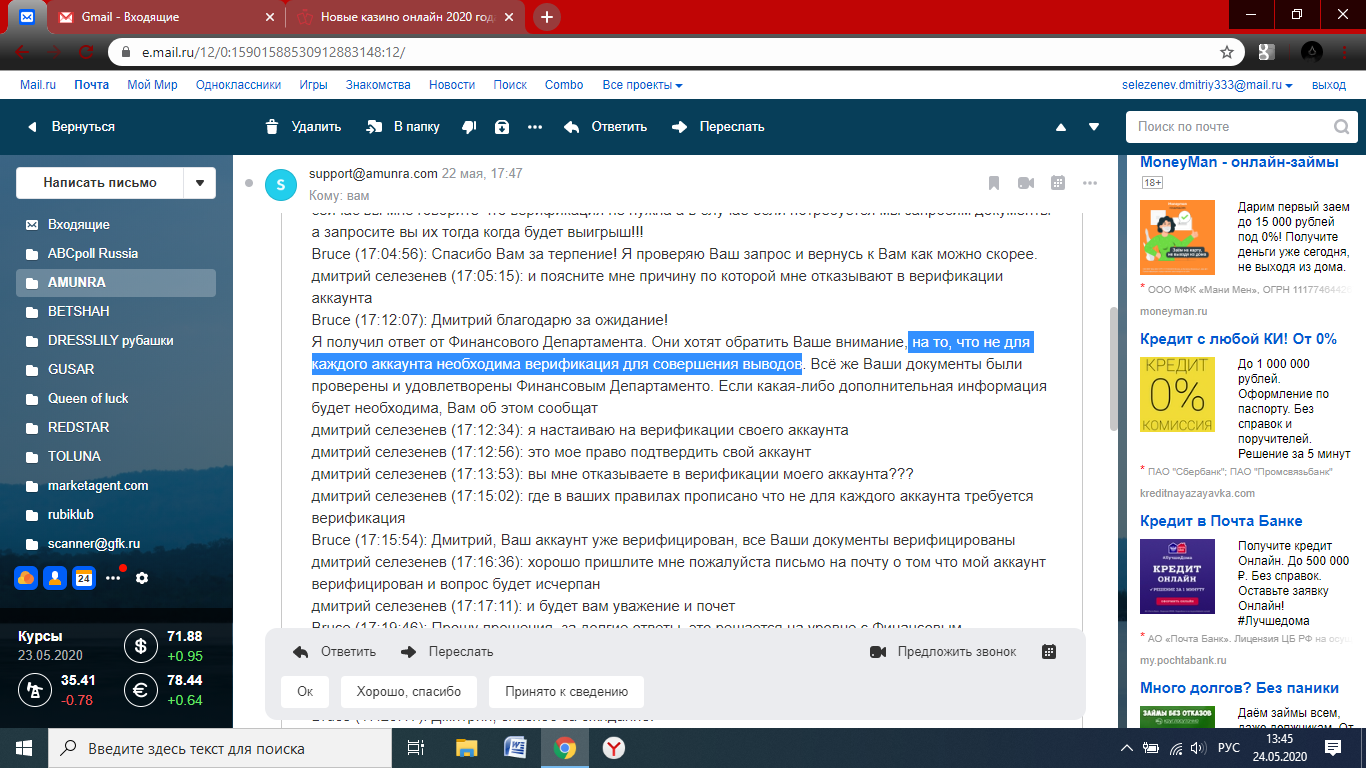
Task: Open File Explorer from the taskbar
Action: tap(467, 748)
